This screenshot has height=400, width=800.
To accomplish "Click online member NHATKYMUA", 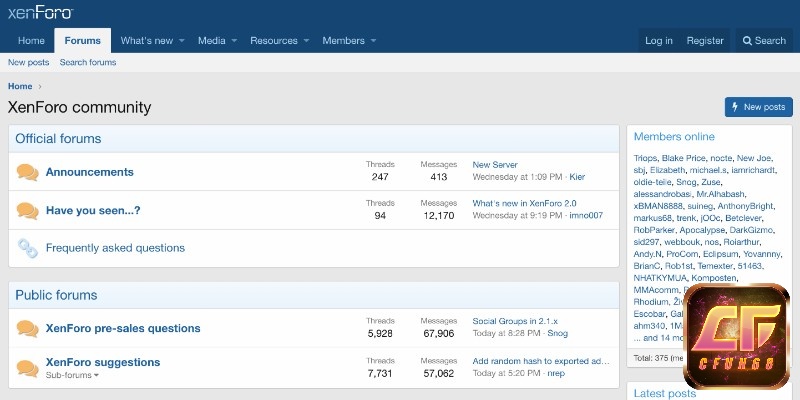I will 660,278.
